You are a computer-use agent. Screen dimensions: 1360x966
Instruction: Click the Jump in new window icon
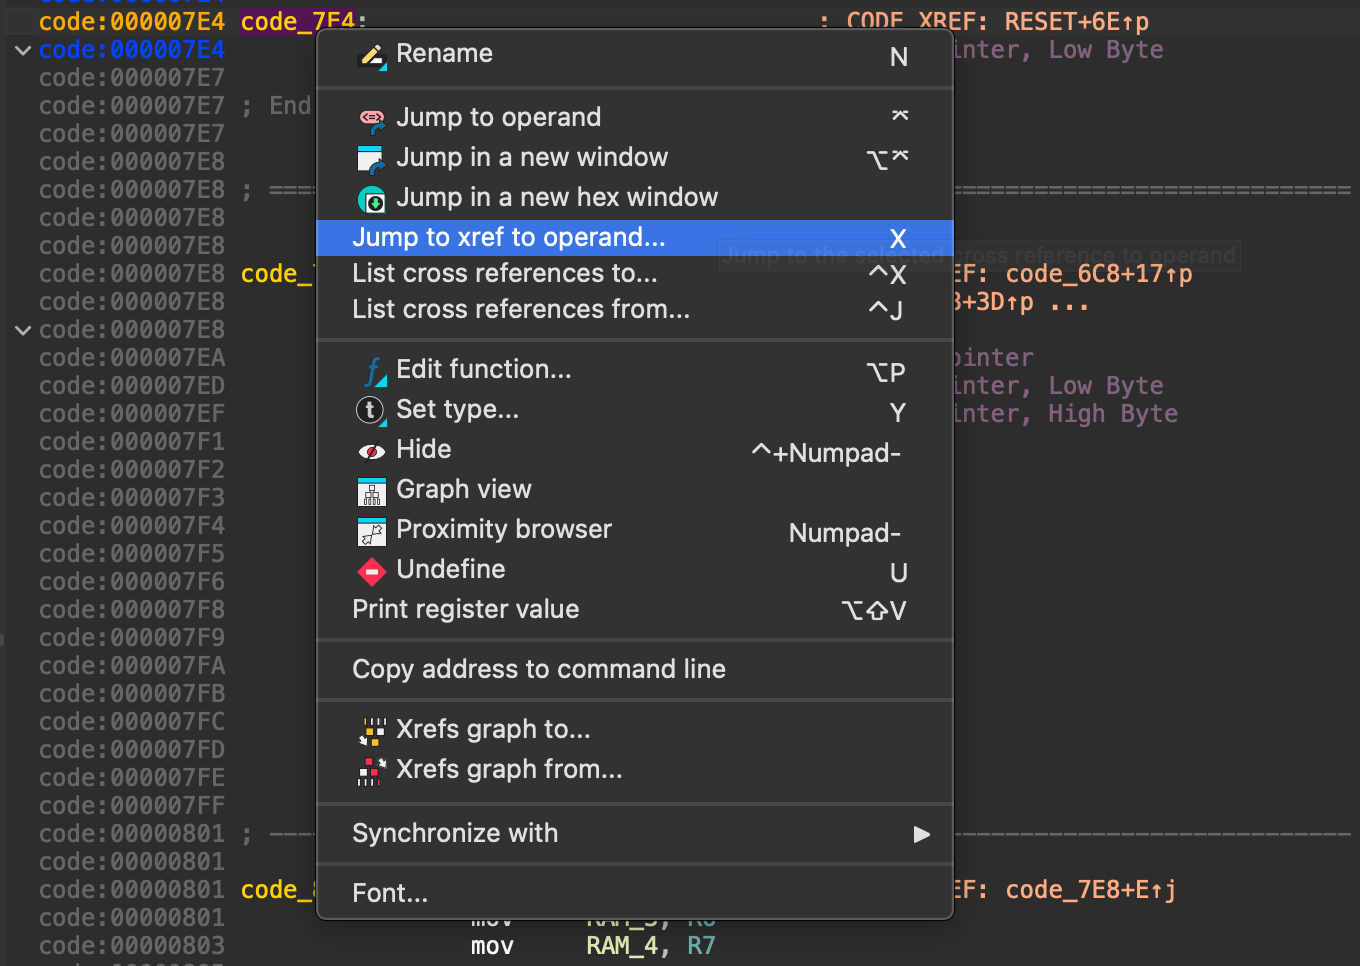[x=371, y=159]
